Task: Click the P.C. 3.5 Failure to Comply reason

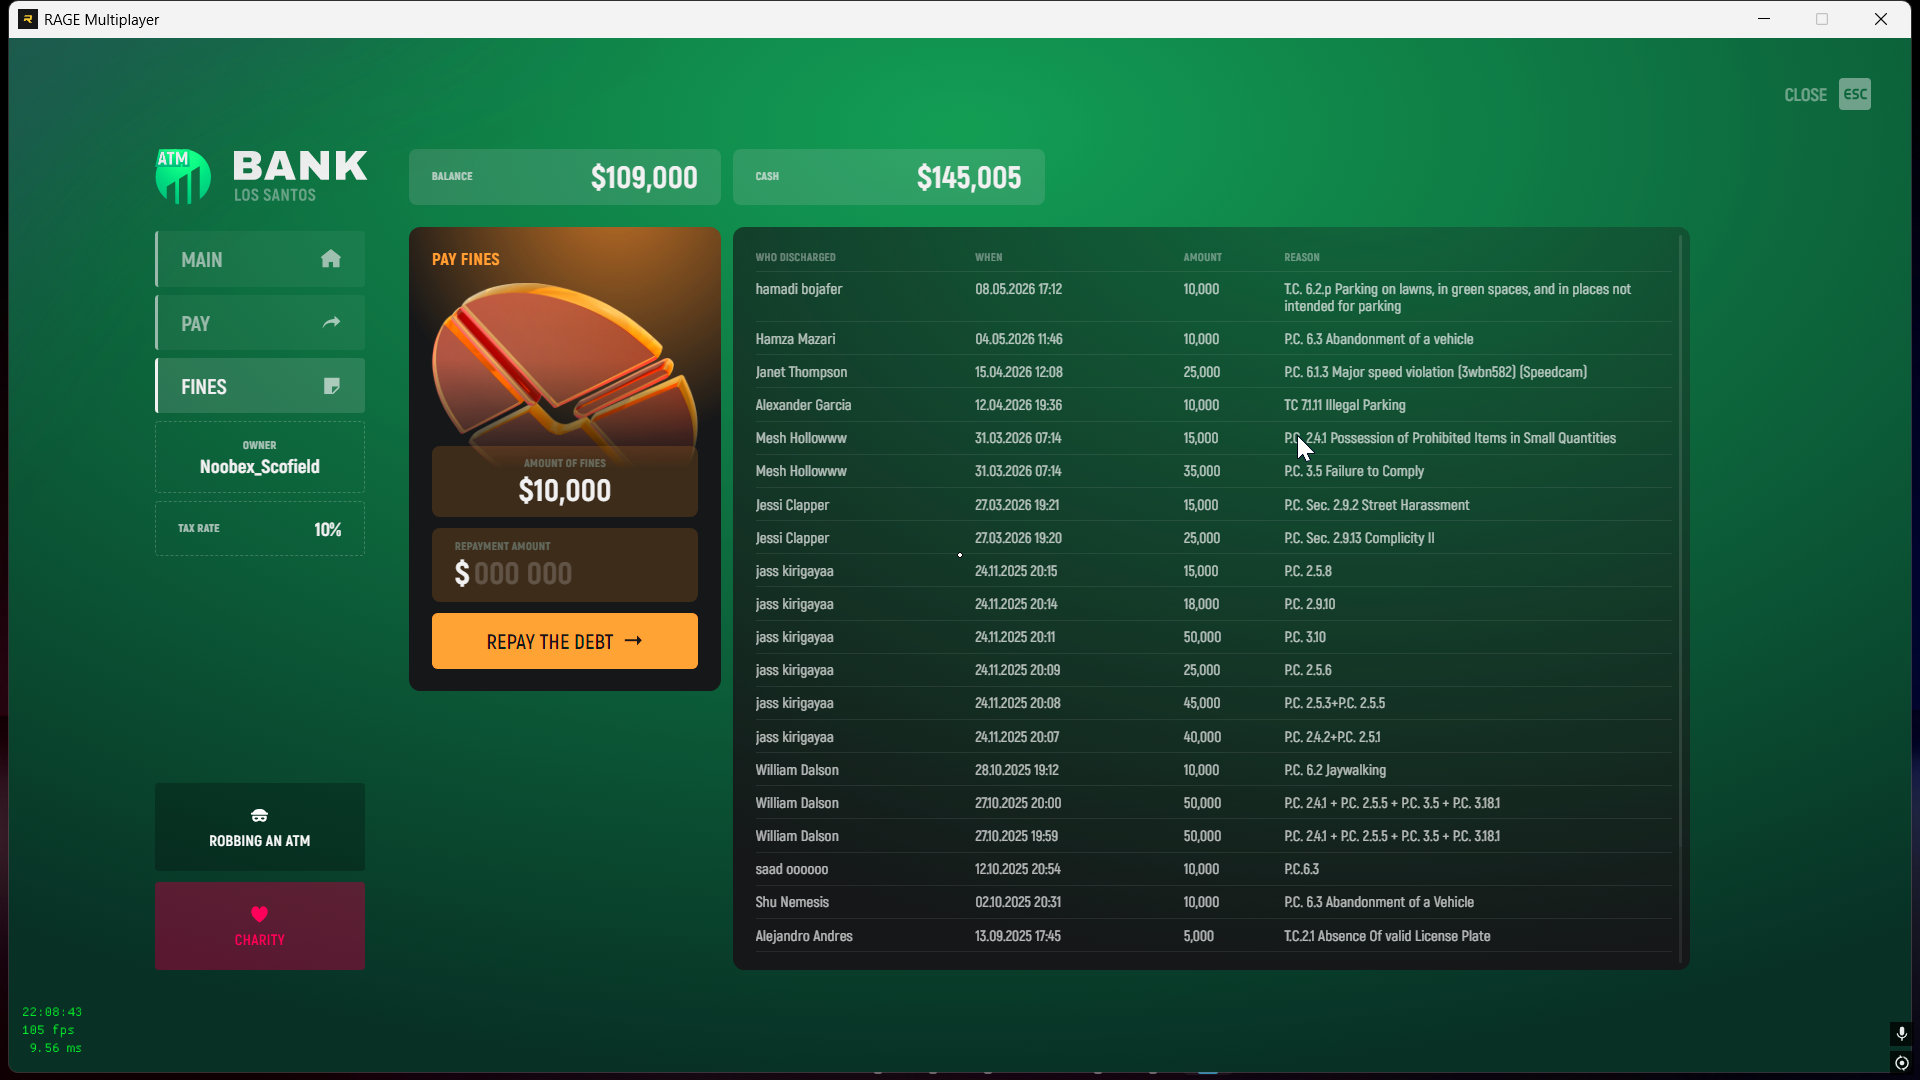Action: (1354, 471)
